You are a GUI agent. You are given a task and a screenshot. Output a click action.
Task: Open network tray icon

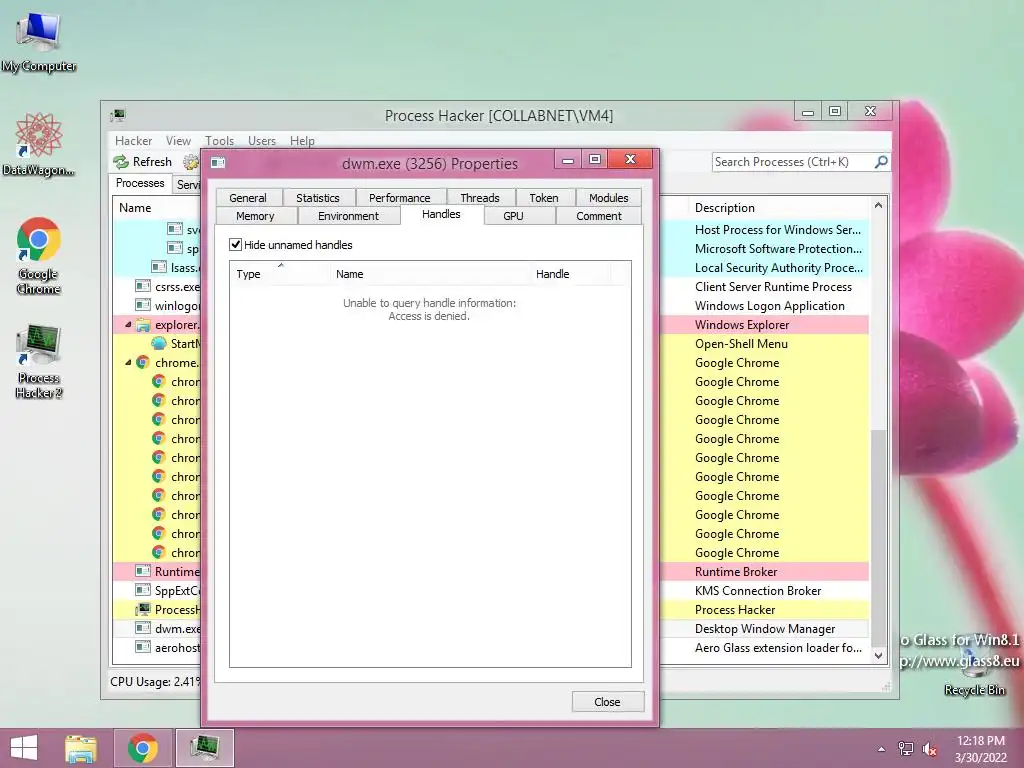[906, 749]
